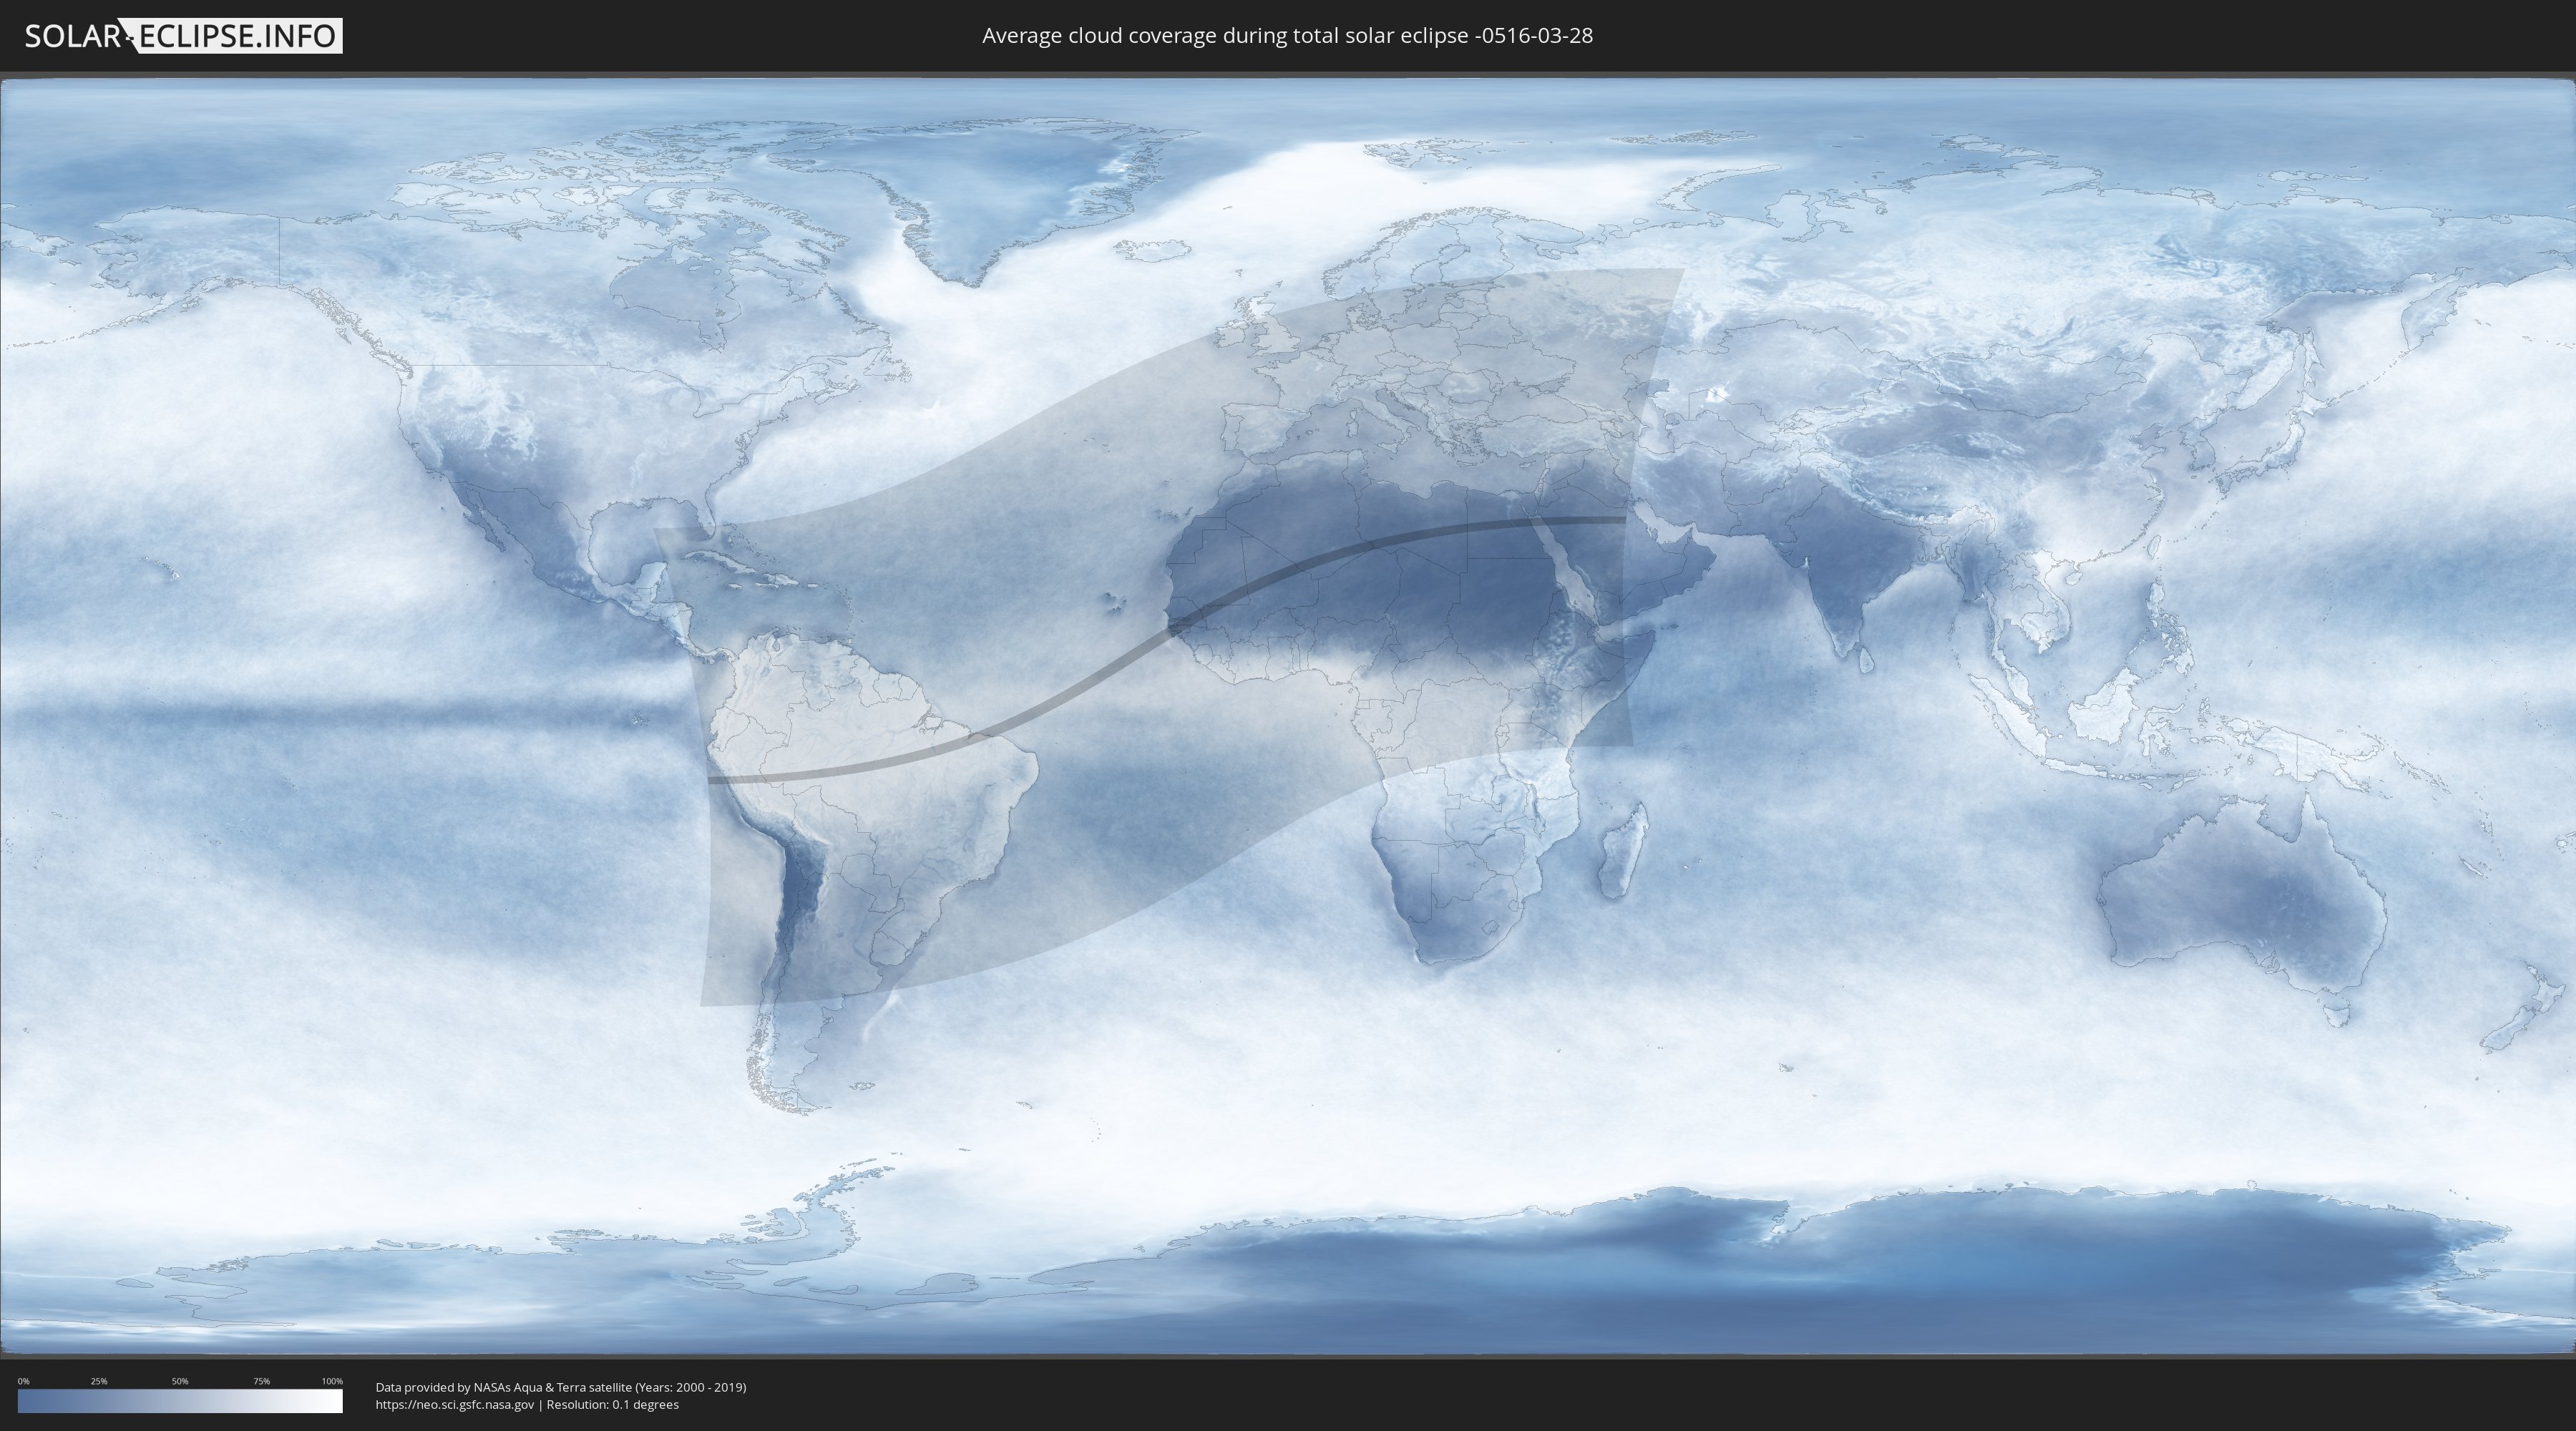Click Greenland on the map
Screen dimensions: 2576x1431
coord(1000,185)
